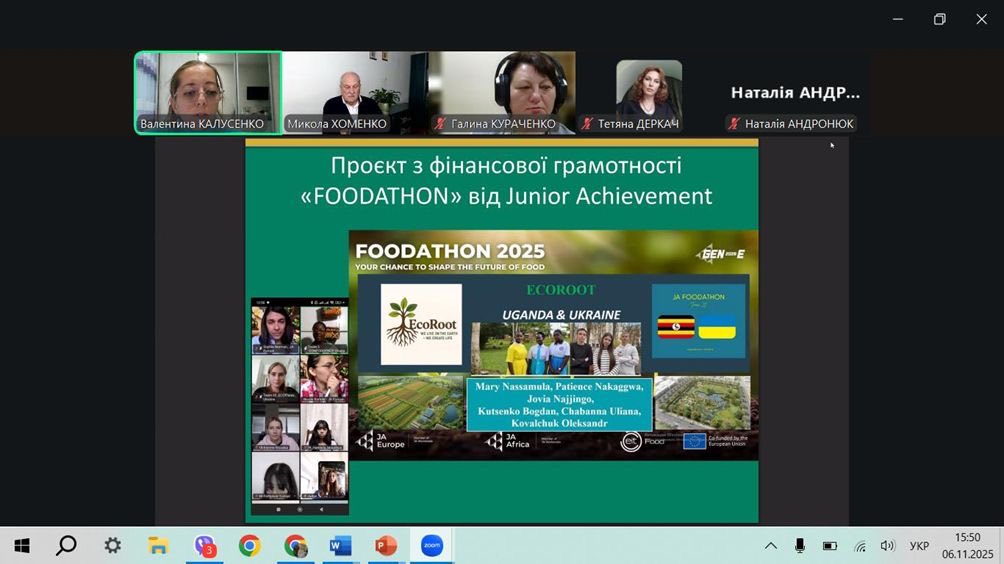
Task: Select Тетяна ДЕРКАЧ participant tile
Action: pyautogui.click(x=649, y=93)
